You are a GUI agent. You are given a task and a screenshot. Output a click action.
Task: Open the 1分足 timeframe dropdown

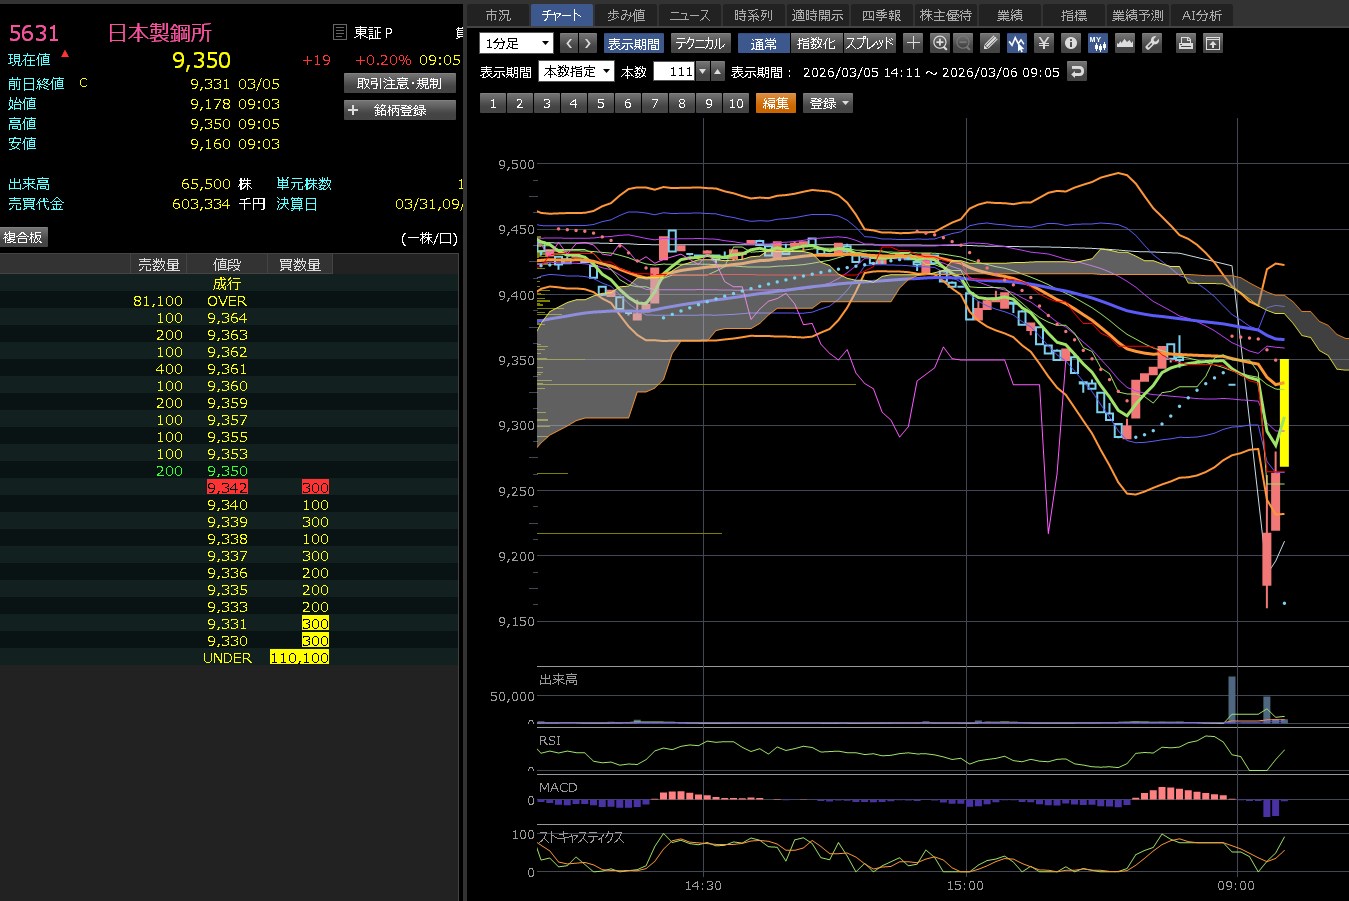516,43
